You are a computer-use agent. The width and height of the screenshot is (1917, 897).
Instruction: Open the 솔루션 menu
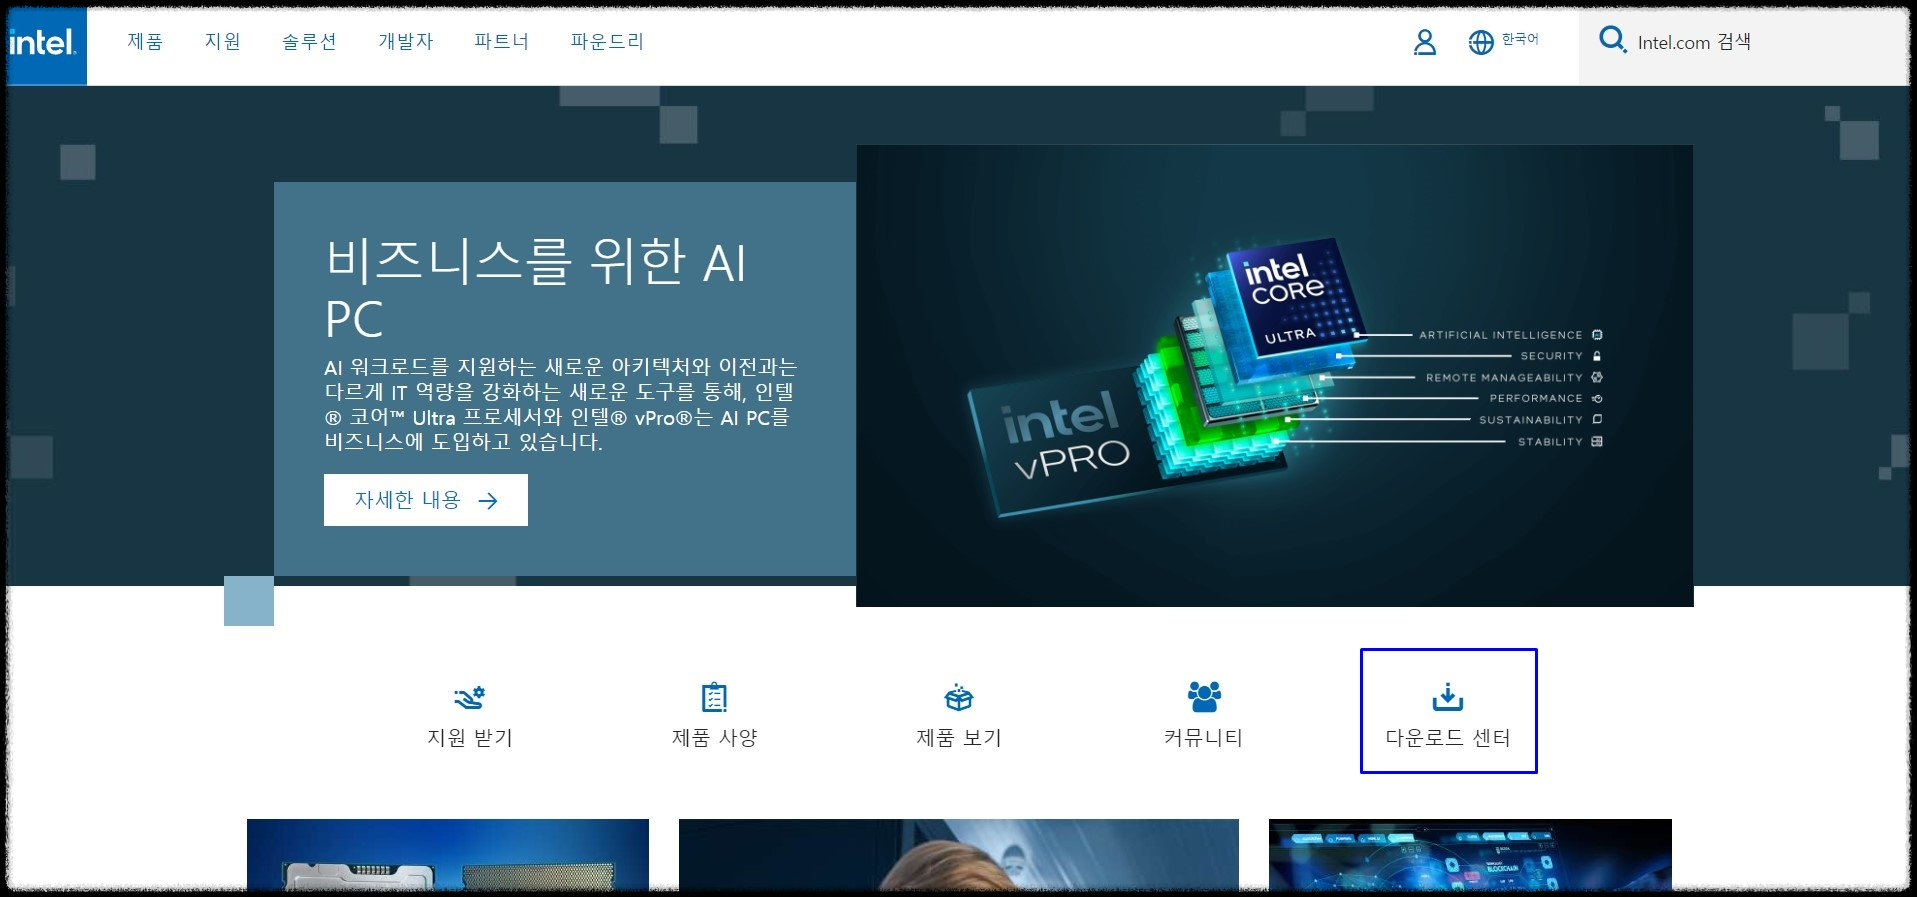coord(309,41)
